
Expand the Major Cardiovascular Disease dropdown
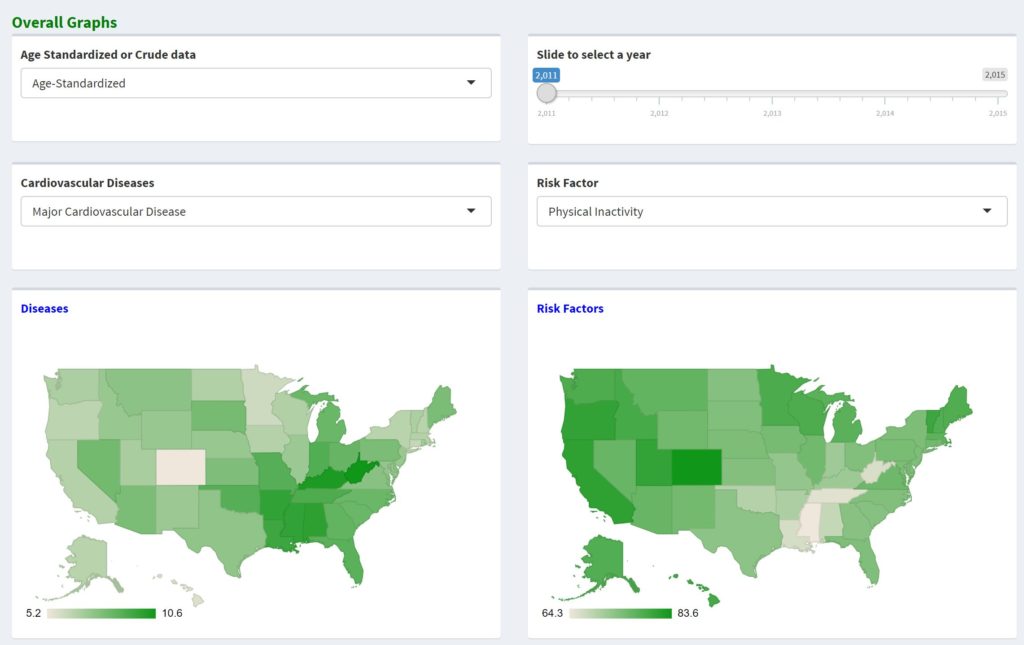pyautogui.click(x=256, y=212)
